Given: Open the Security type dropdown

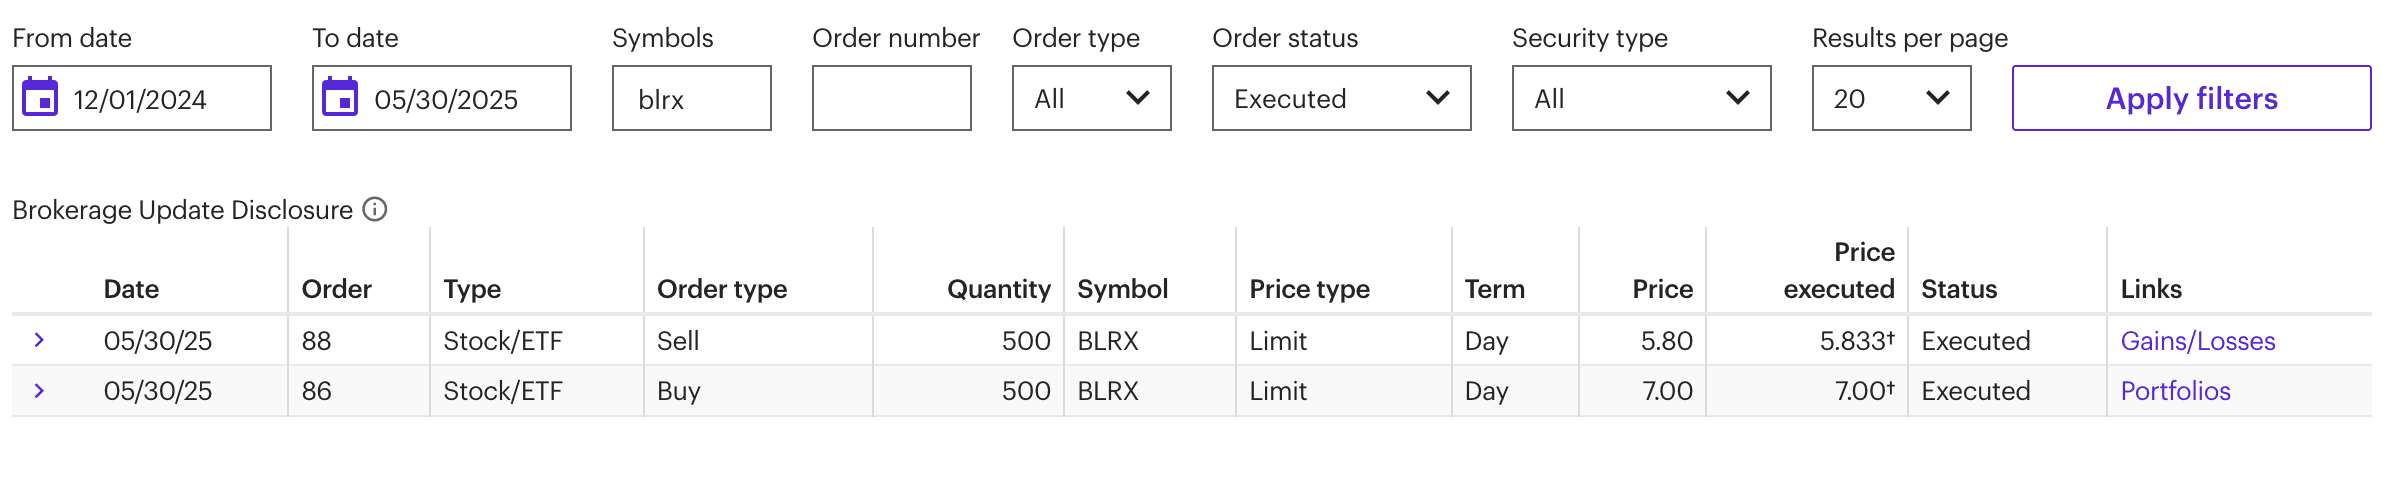Looking at the screenshot, I should click(1641, 98).
